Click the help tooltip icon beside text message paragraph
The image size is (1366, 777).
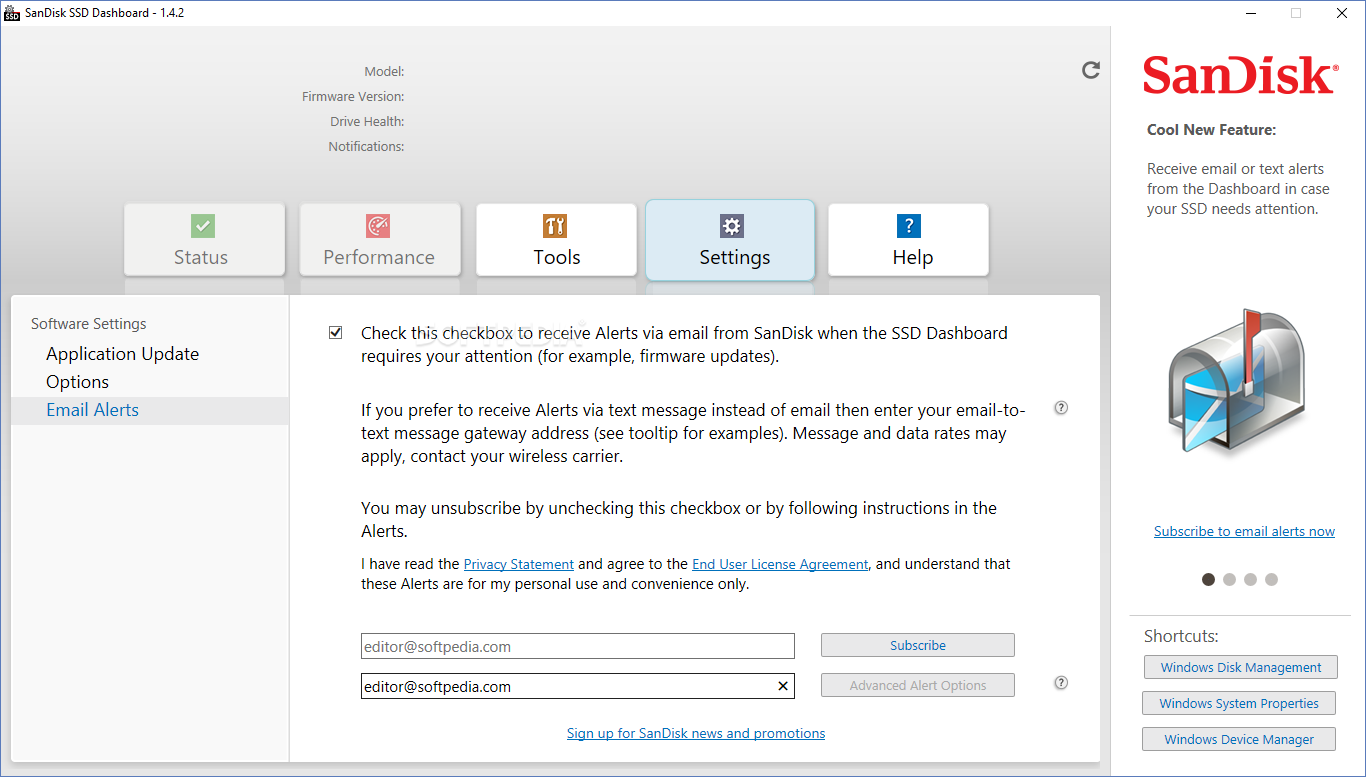1061,408
